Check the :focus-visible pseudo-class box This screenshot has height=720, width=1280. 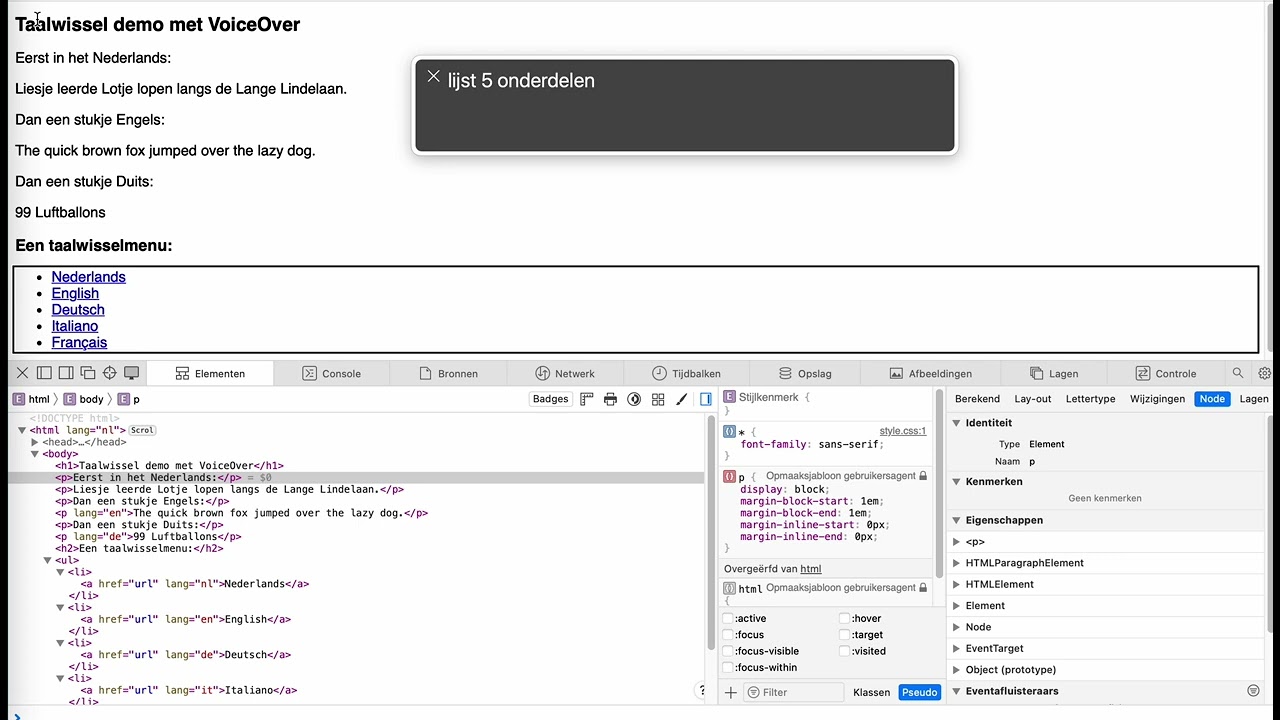point(728,651)
